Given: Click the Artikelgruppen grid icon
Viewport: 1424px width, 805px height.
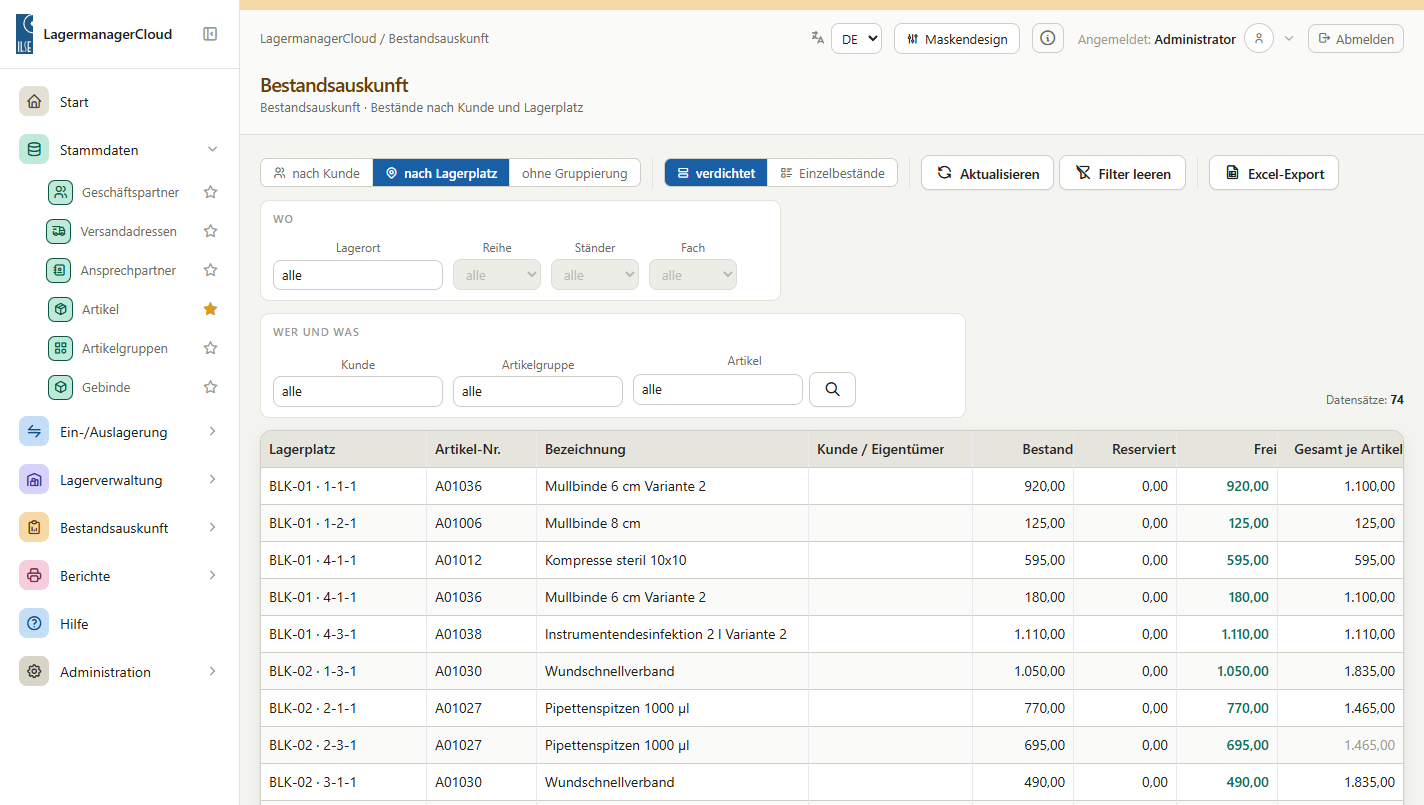Looking at the screenshot, I should 60,348.
